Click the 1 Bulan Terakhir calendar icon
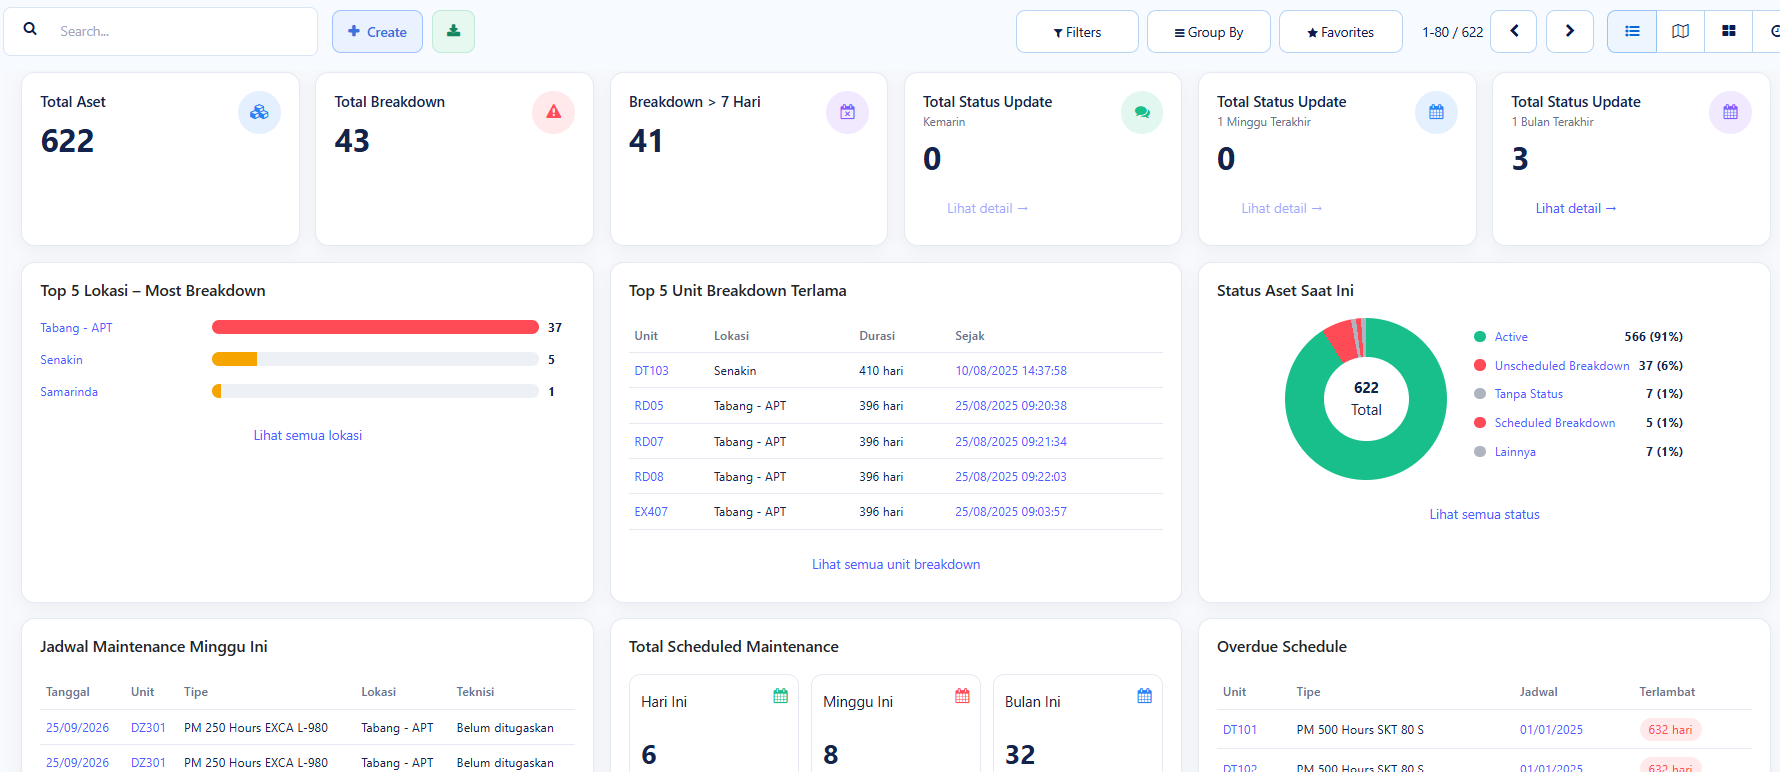Image resolution: width=1780 pixels, height=772 pixels. [1730, 112]
